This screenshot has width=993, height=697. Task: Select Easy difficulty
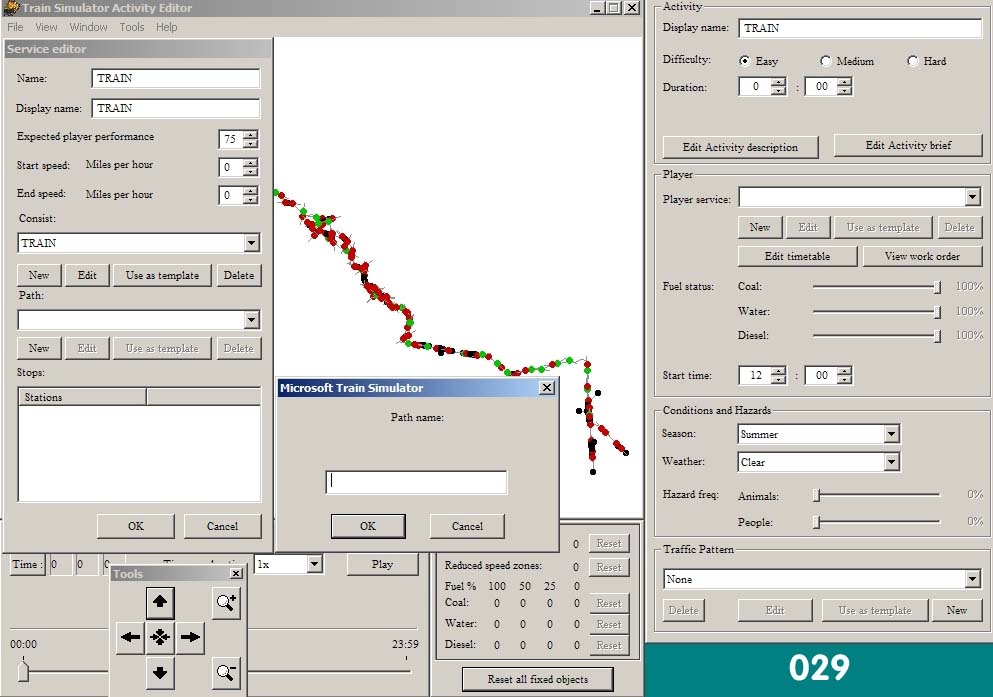click(745, 61)
